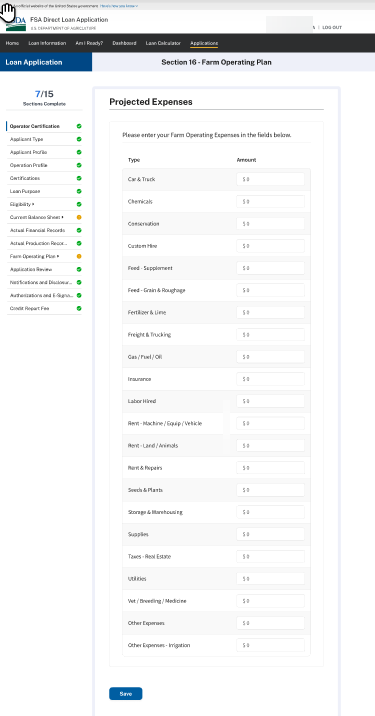The width and height of the screenshot is (375, 716).
Task: Select the Car & Truck amount field
Action: coord(270,179)
